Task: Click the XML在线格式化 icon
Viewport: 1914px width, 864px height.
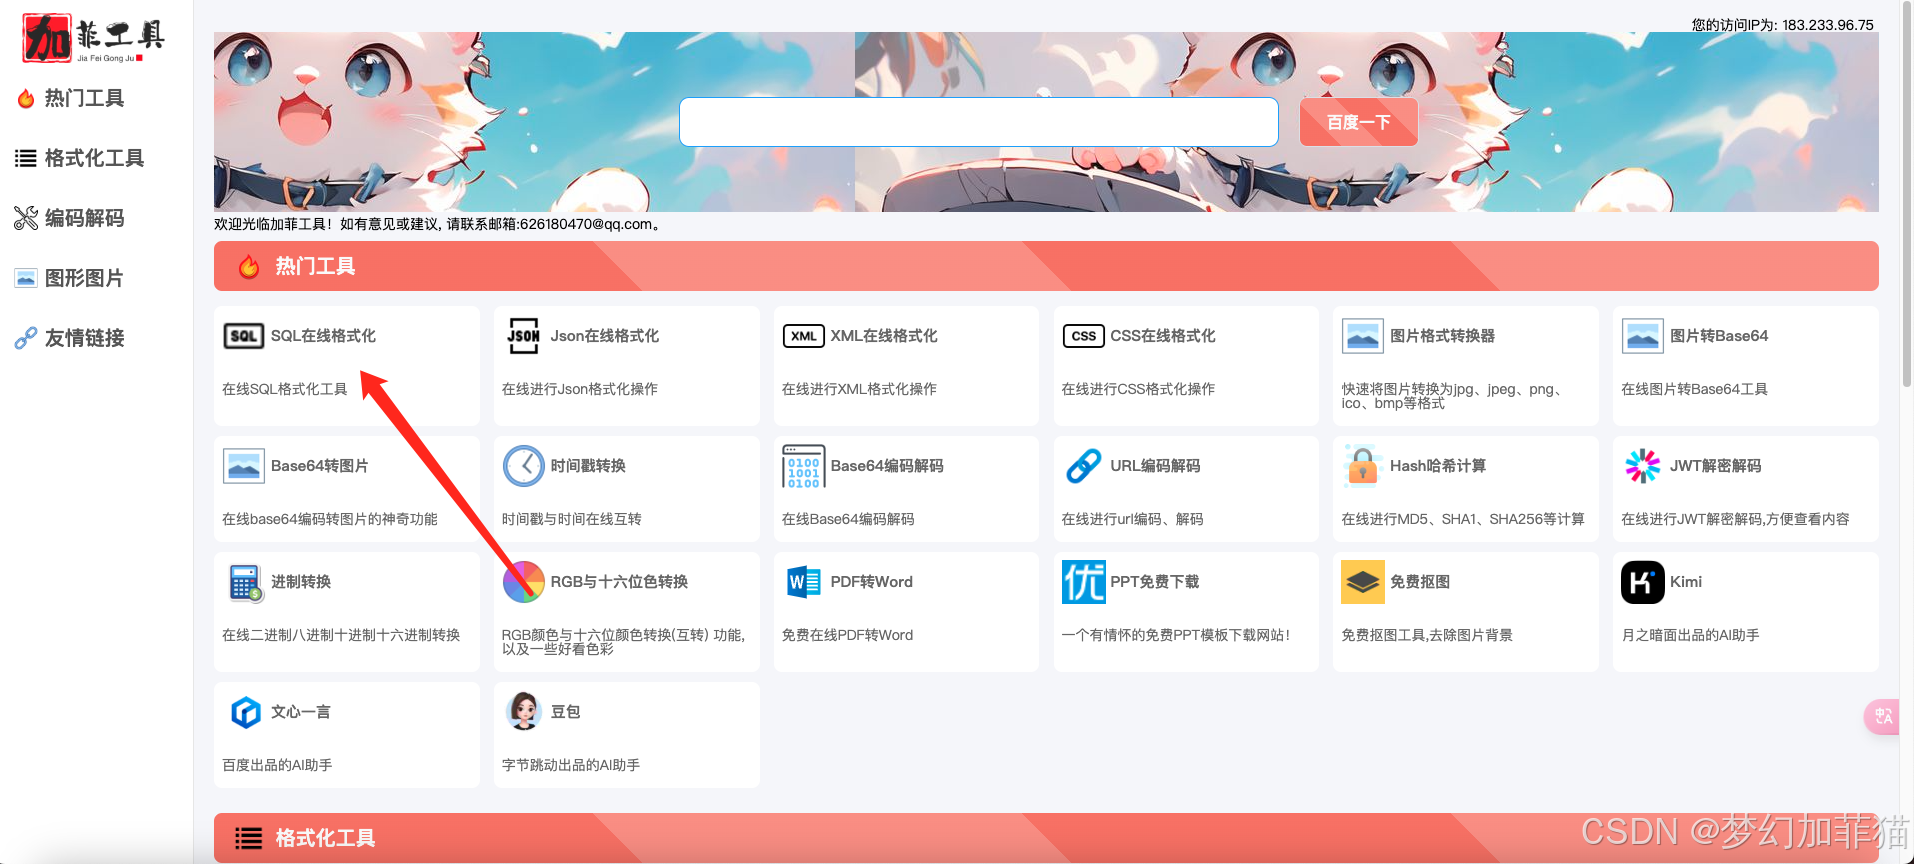Action: tap(804, 336)
